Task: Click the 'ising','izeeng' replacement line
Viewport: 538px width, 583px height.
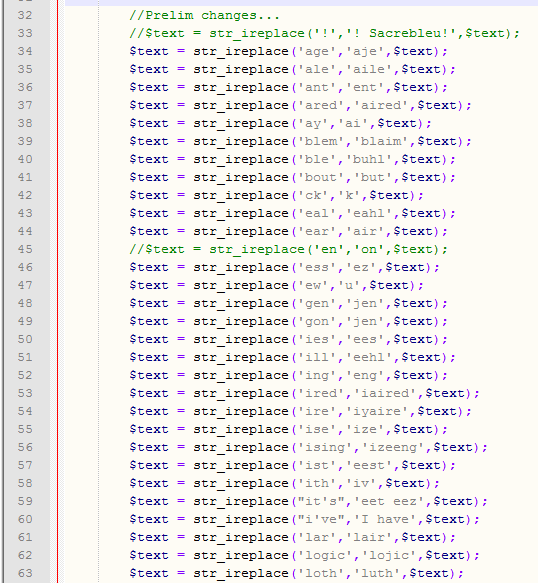Action: point(308,447)
